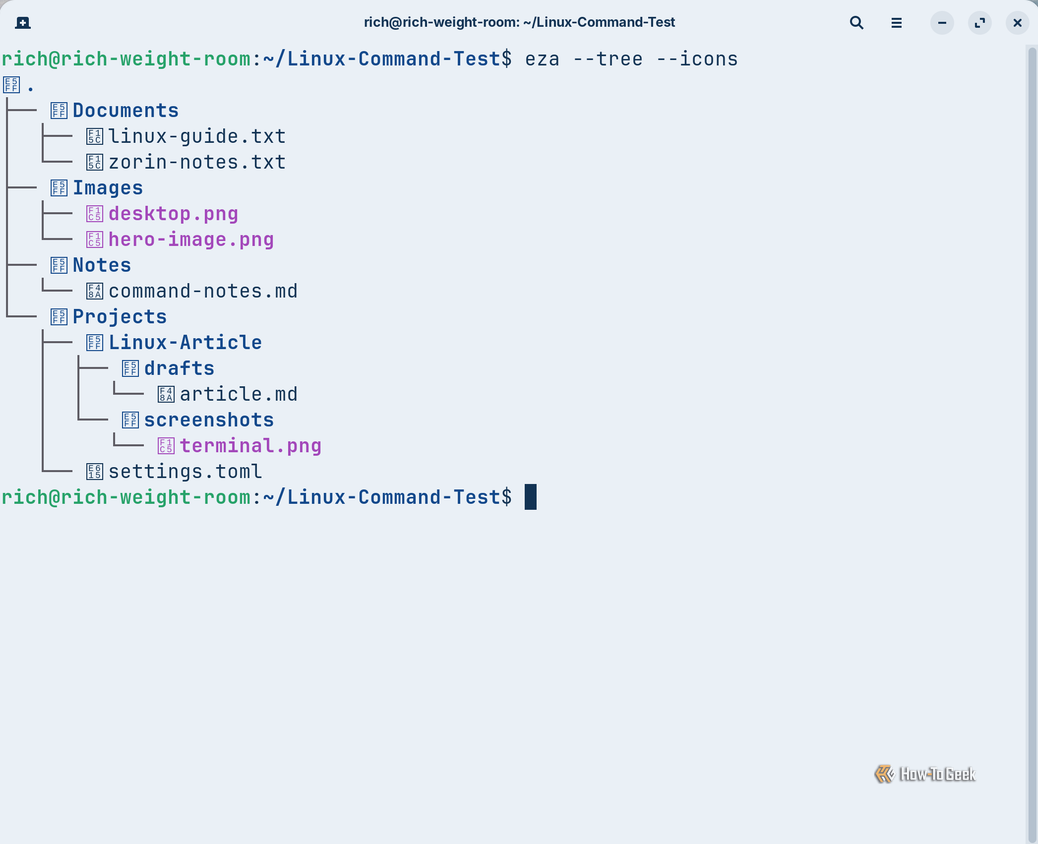Viewport: 1038px width, 844px height.
Task: Select the Linux-Article directory name
Action: coord(185,343)
